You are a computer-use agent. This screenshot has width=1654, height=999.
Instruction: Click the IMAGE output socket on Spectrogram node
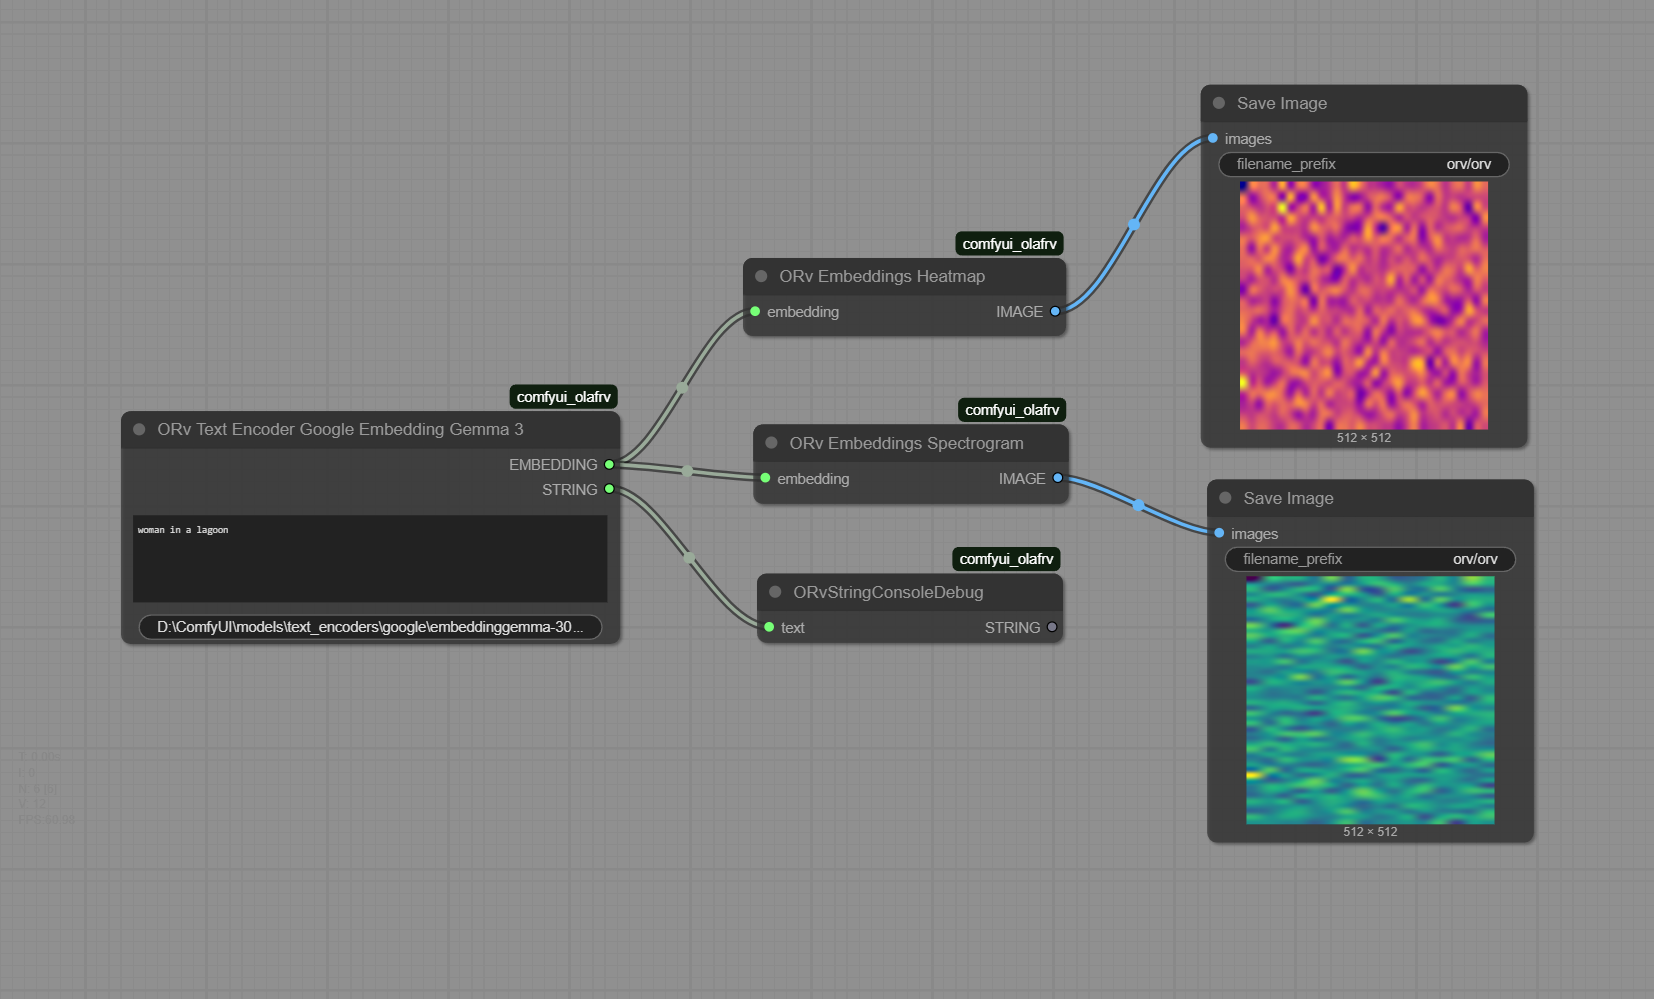click(x=1057, y=478)
